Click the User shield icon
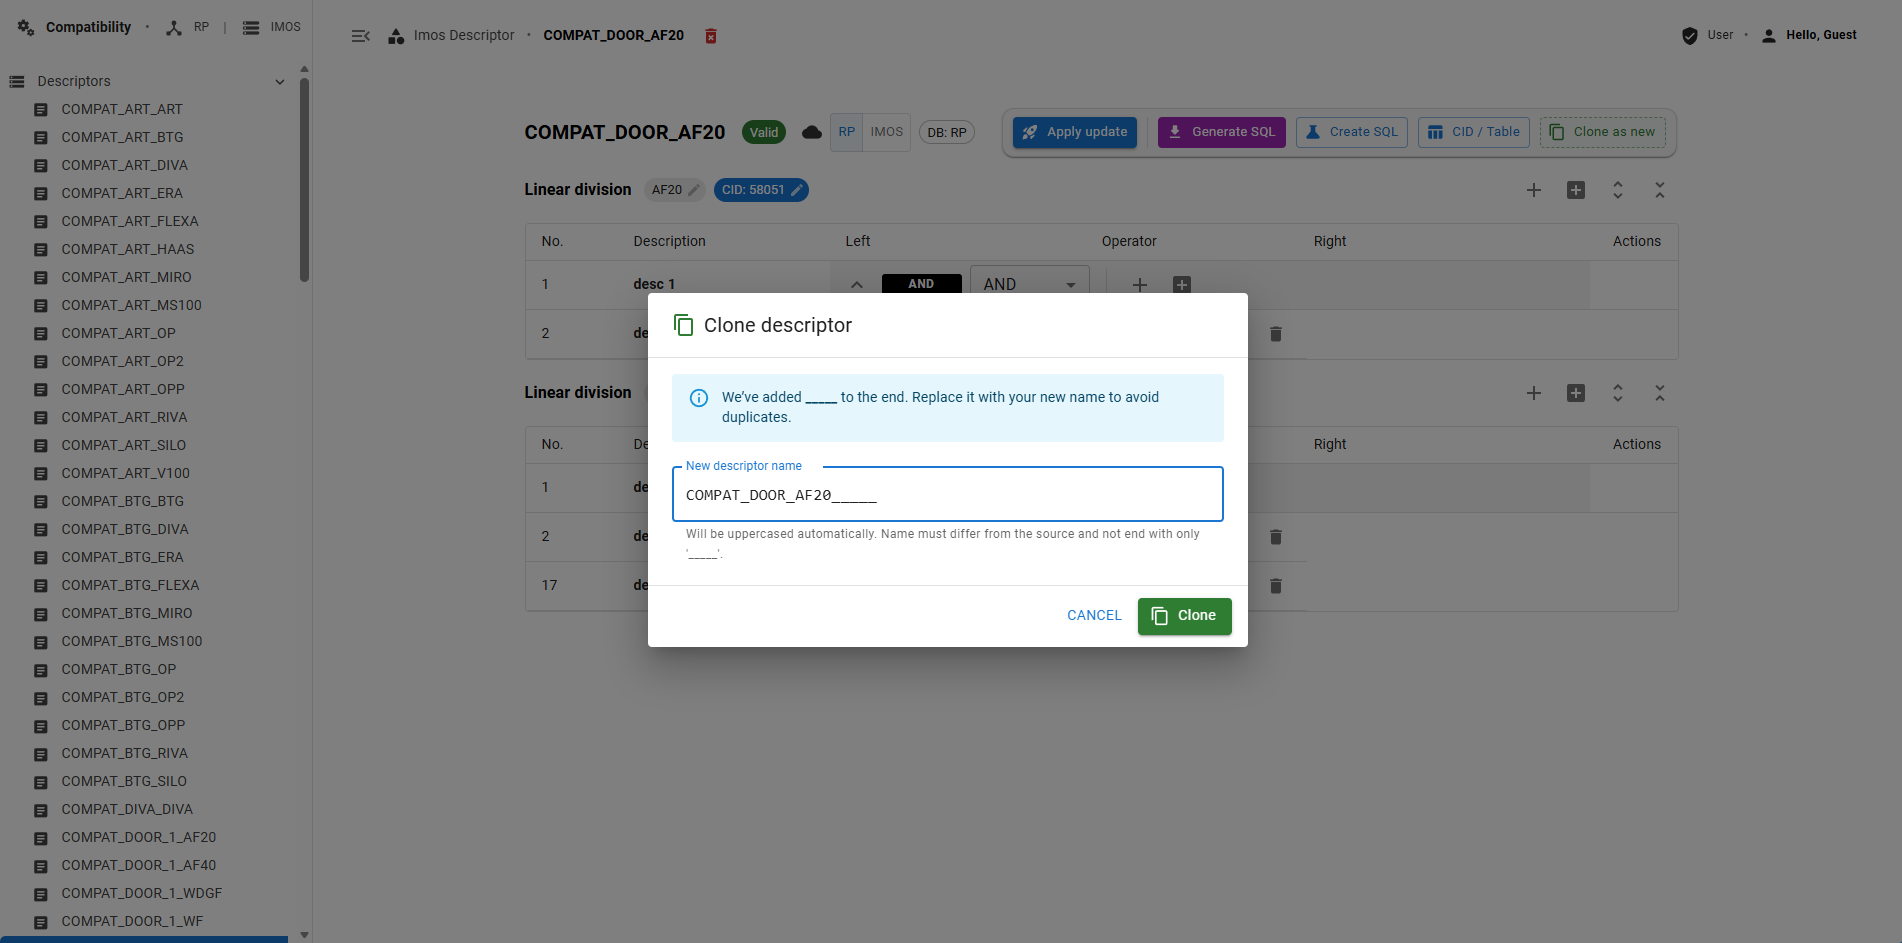This screenshot has height=943, width=1902. (x=1690, y=36)
